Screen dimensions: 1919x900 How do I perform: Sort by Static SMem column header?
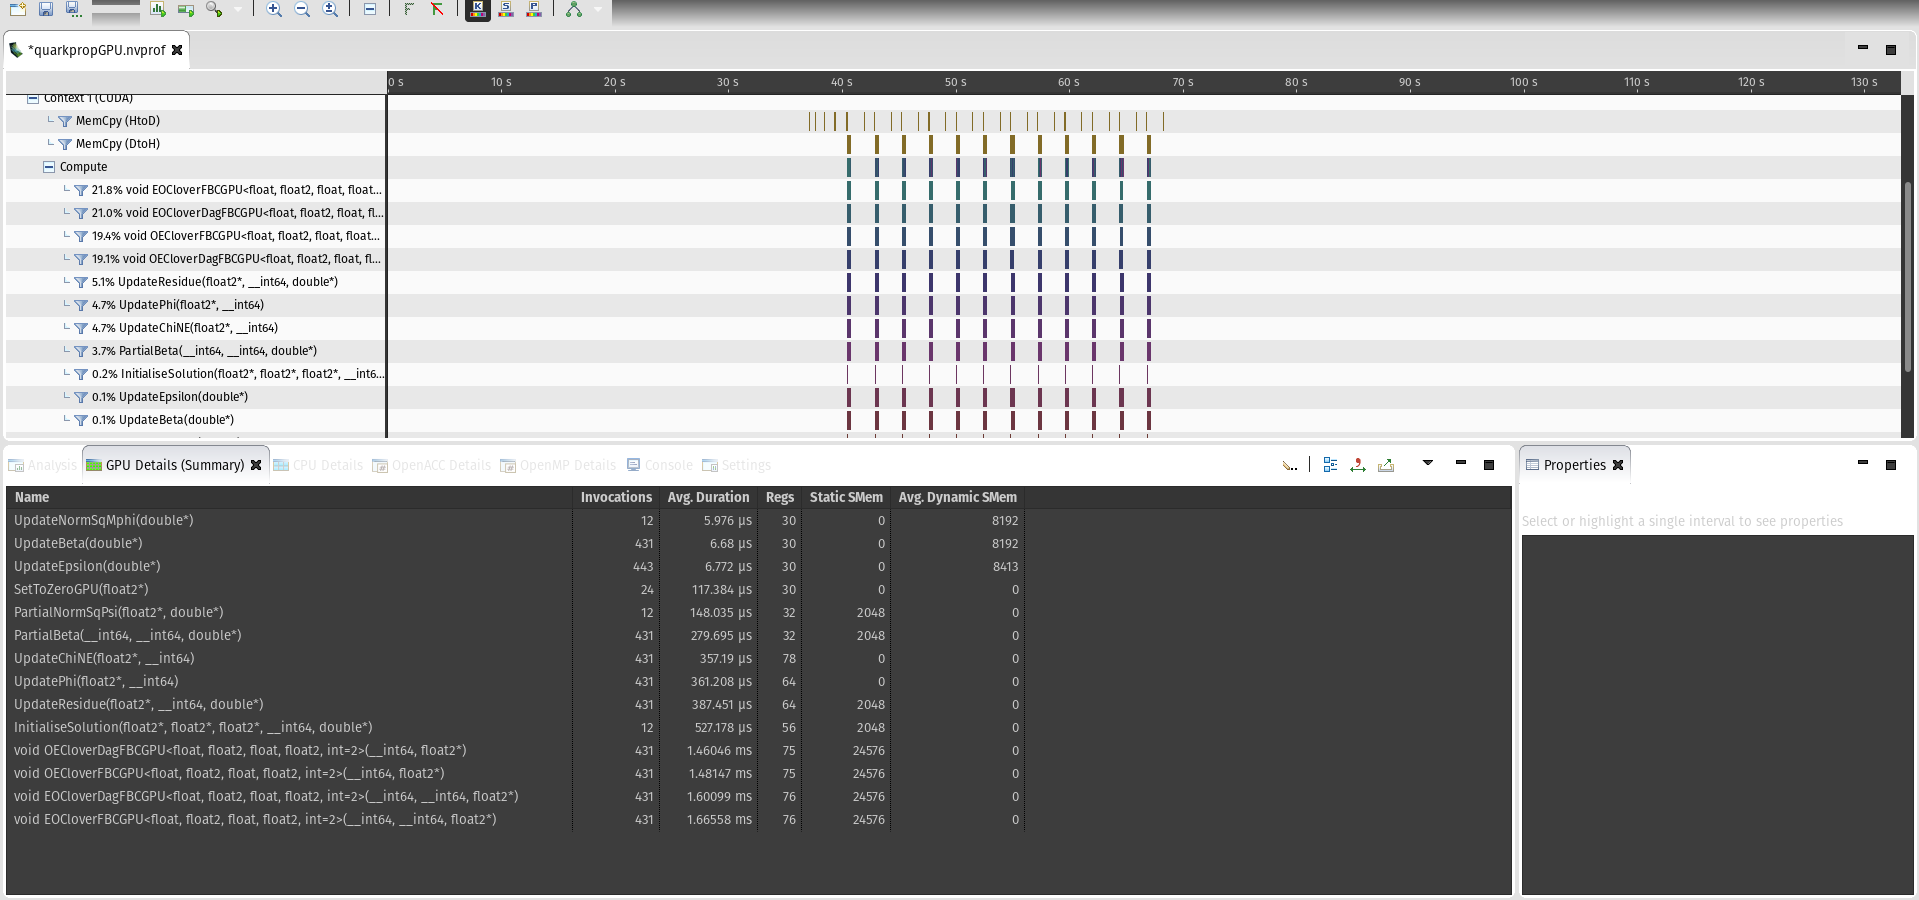(846, 497)
